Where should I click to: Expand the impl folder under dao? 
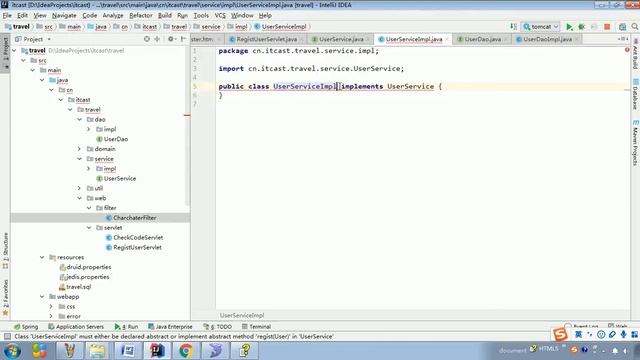pyautogui.click(x=88, y=129)
